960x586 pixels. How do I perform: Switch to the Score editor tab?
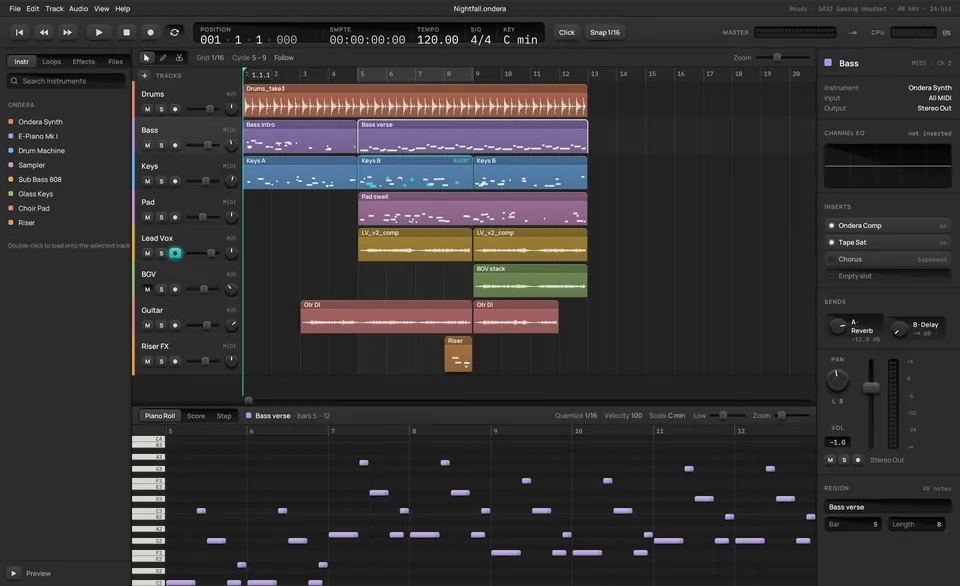[196, 416]
